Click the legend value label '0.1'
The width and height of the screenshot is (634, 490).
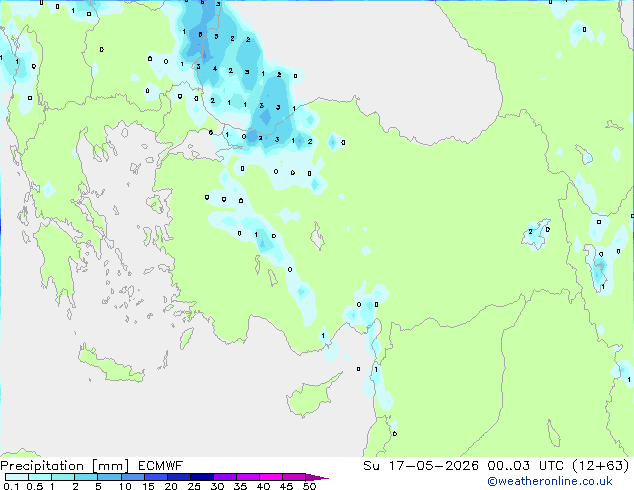11,486
